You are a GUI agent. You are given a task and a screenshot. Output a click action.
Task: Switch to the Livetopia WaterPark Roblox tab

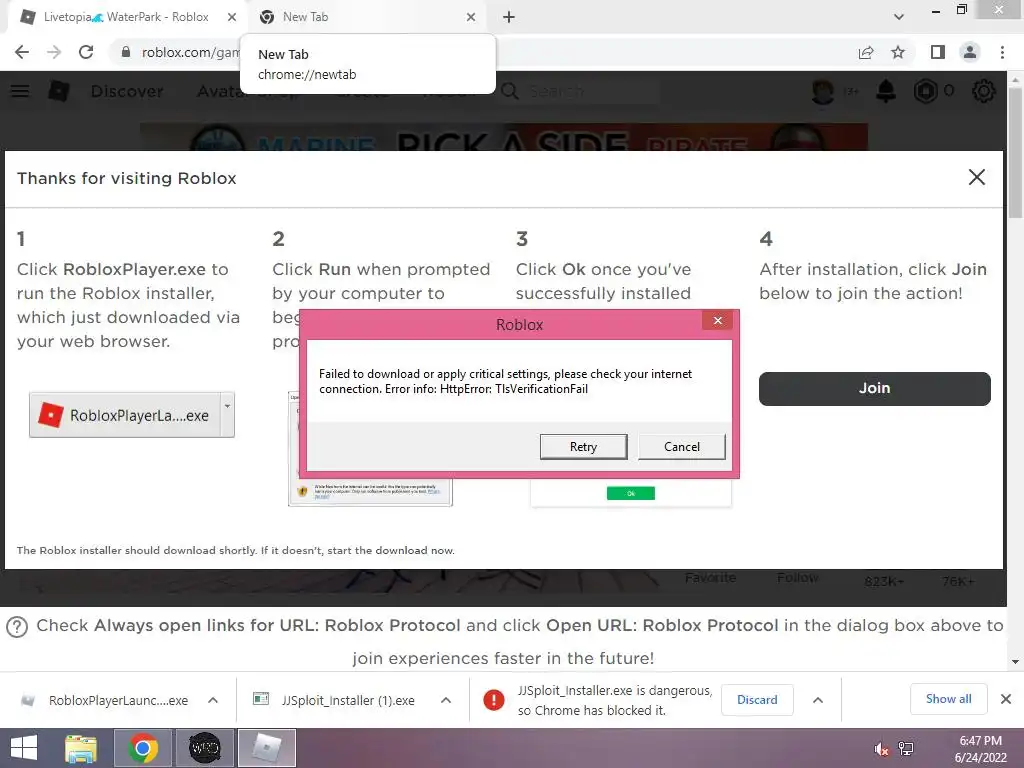point(126,17)
